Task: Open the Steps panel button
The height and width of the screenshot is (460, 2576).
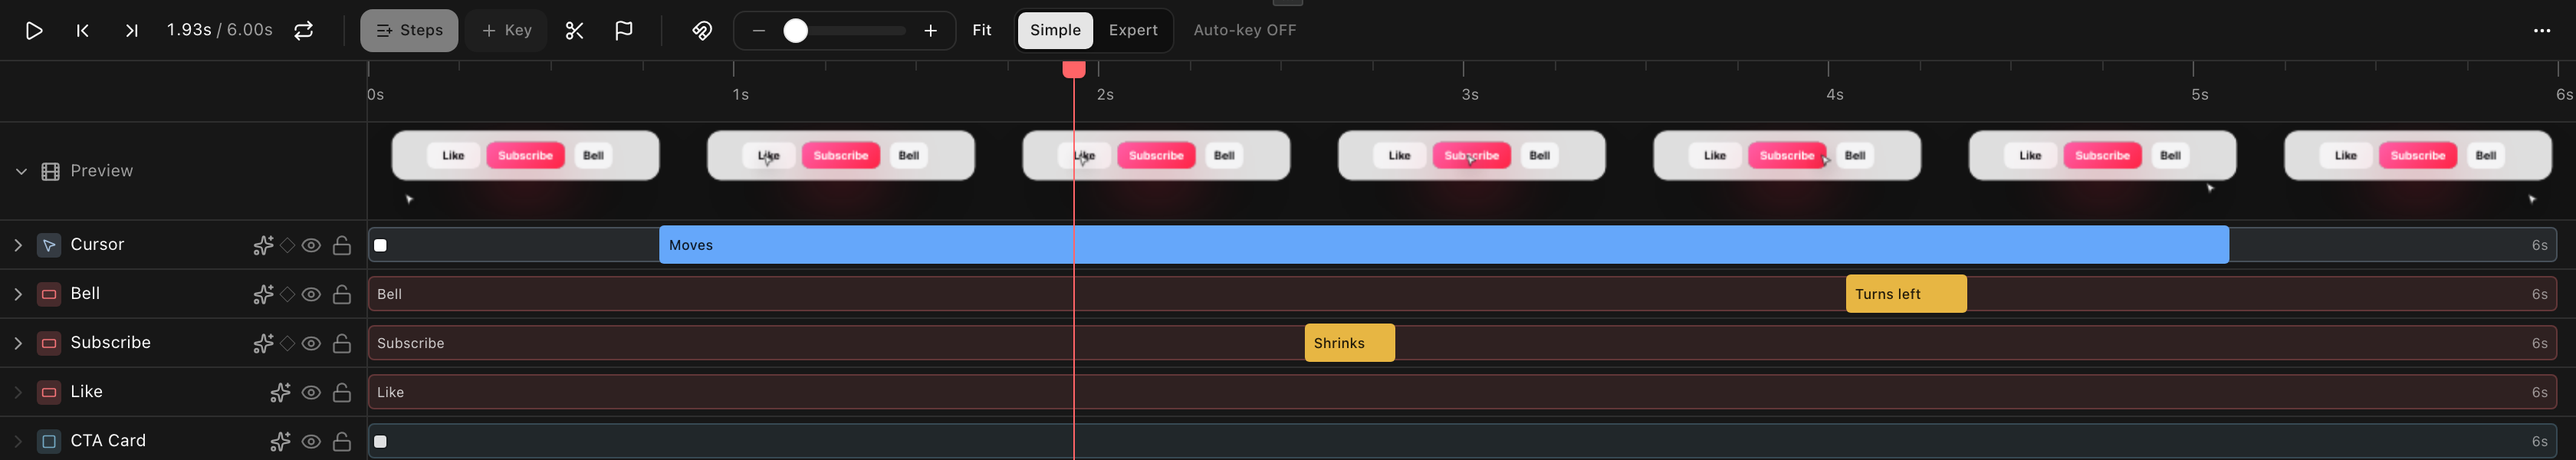Action: (x=409, y=31)
